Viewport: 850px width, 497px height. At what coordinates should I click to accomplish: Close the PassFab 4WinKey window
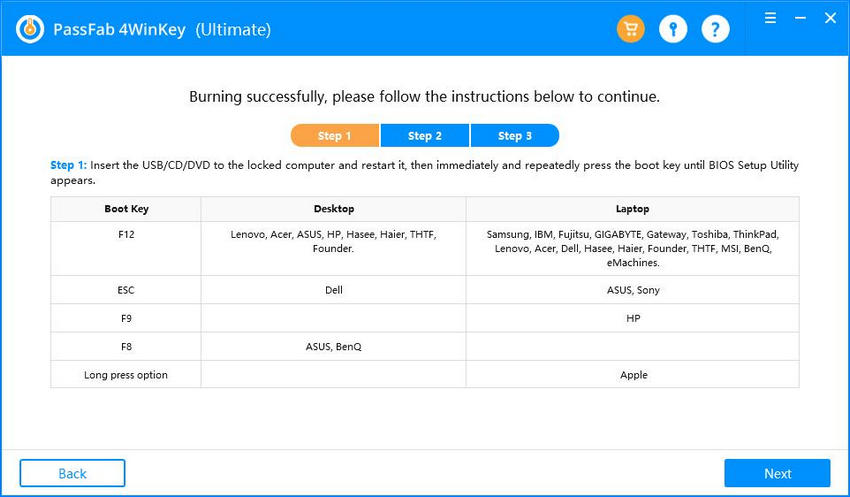[829, 18]
